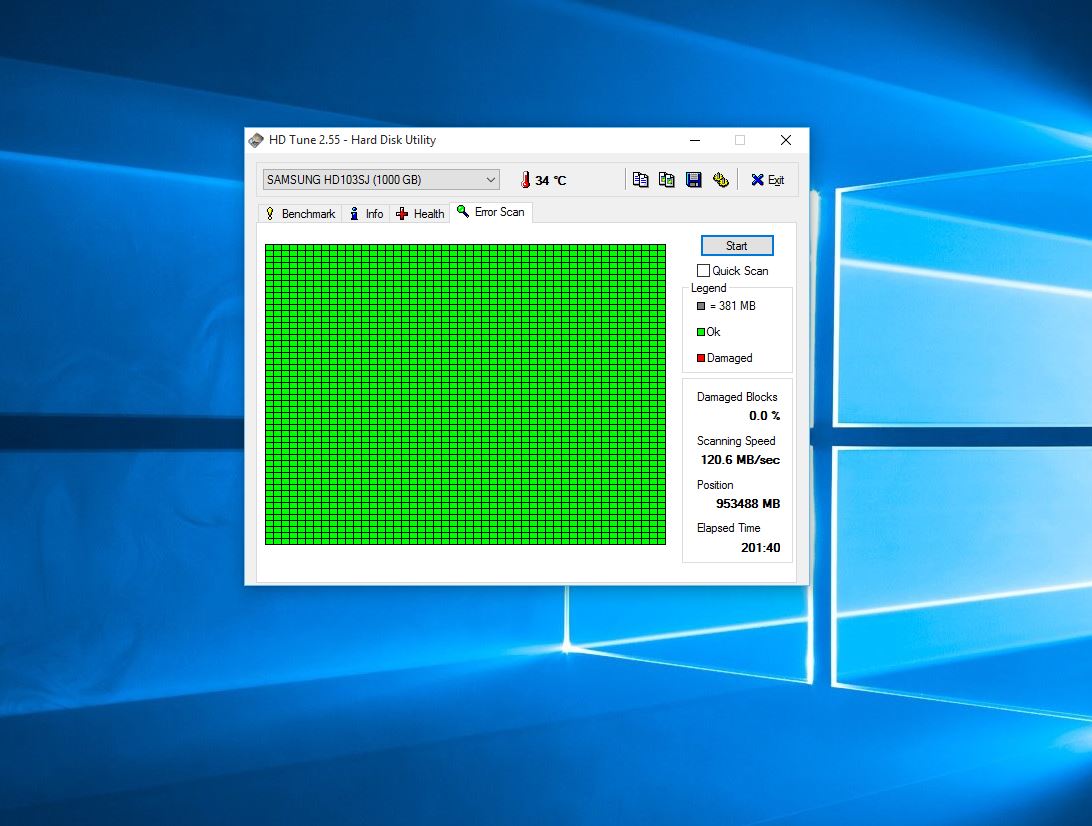Click the 34 °C temperature reading
Image resolution: width=1092 pixels, height=826 pixels.
pos(550,180)
